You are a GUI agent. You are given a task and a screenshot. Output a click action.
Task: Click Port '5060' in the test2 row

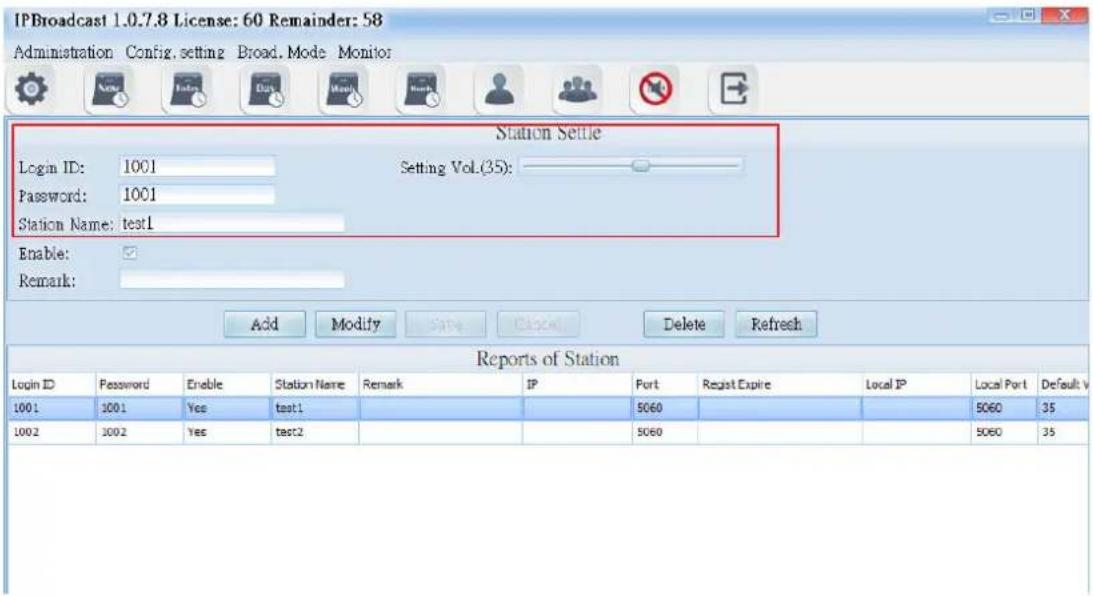664,432
